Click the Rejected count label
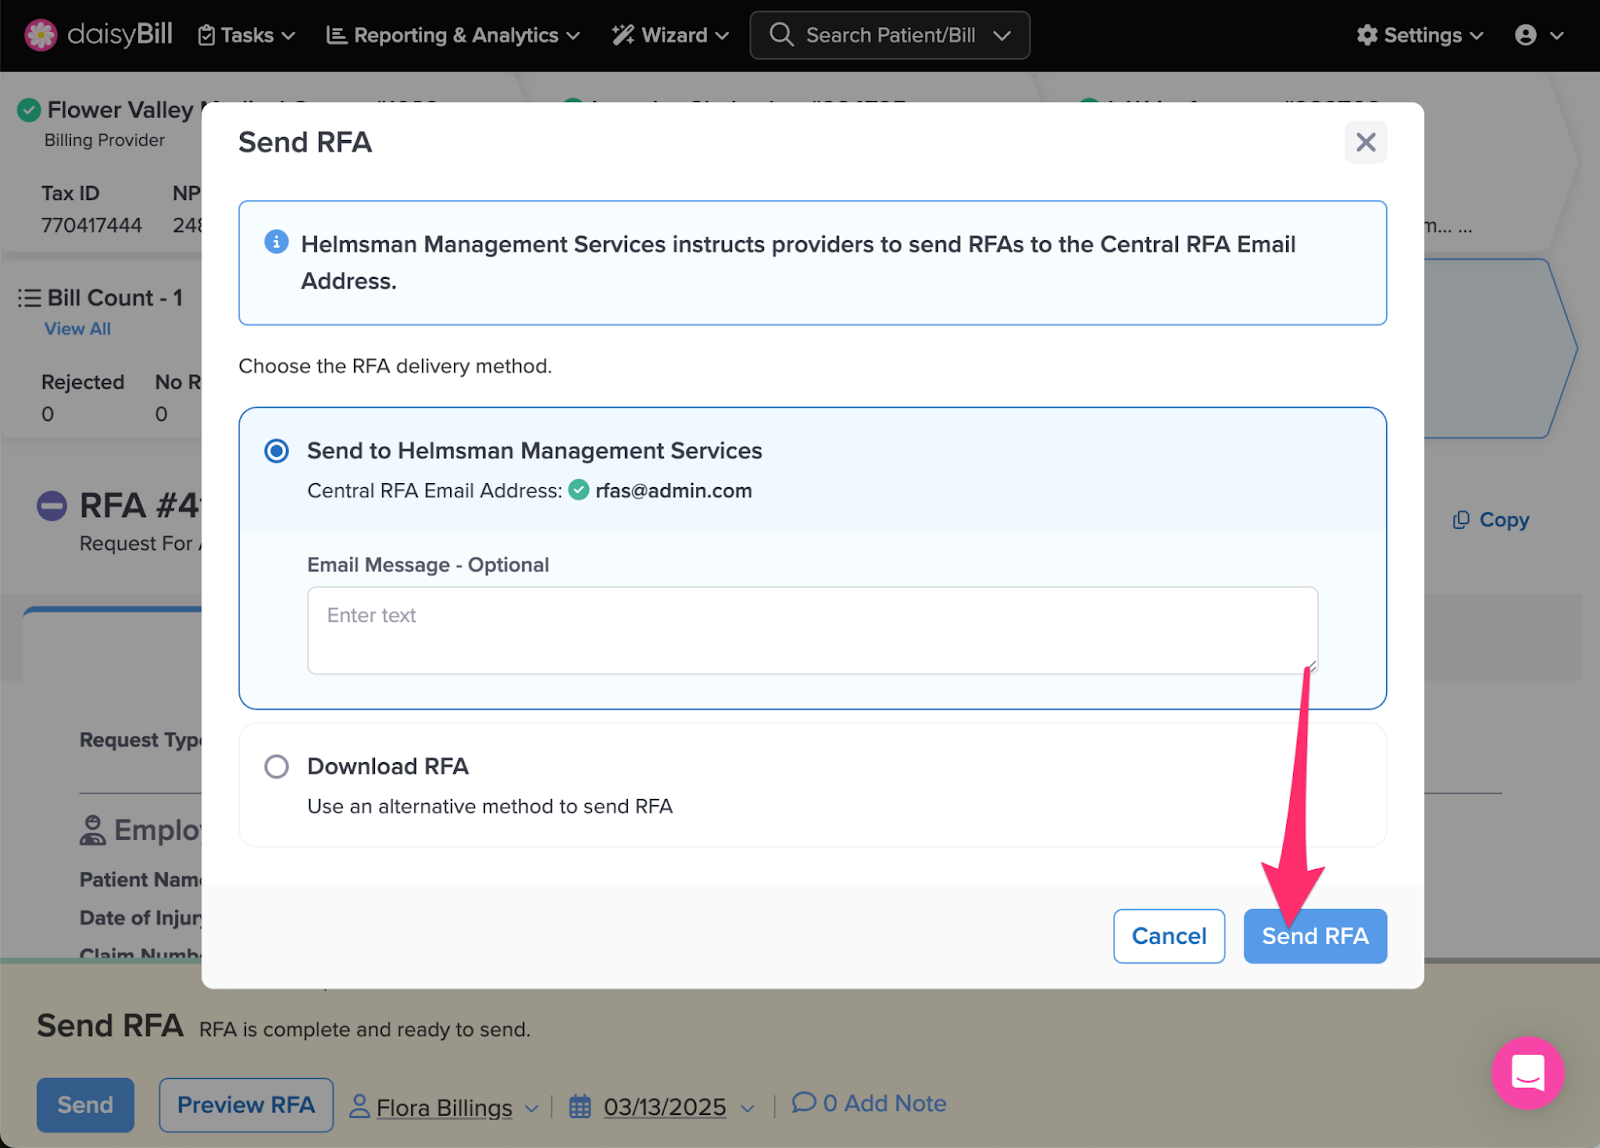This screenshot has width=1600, height=1148. pyautogui.click(x=83, y=382)
